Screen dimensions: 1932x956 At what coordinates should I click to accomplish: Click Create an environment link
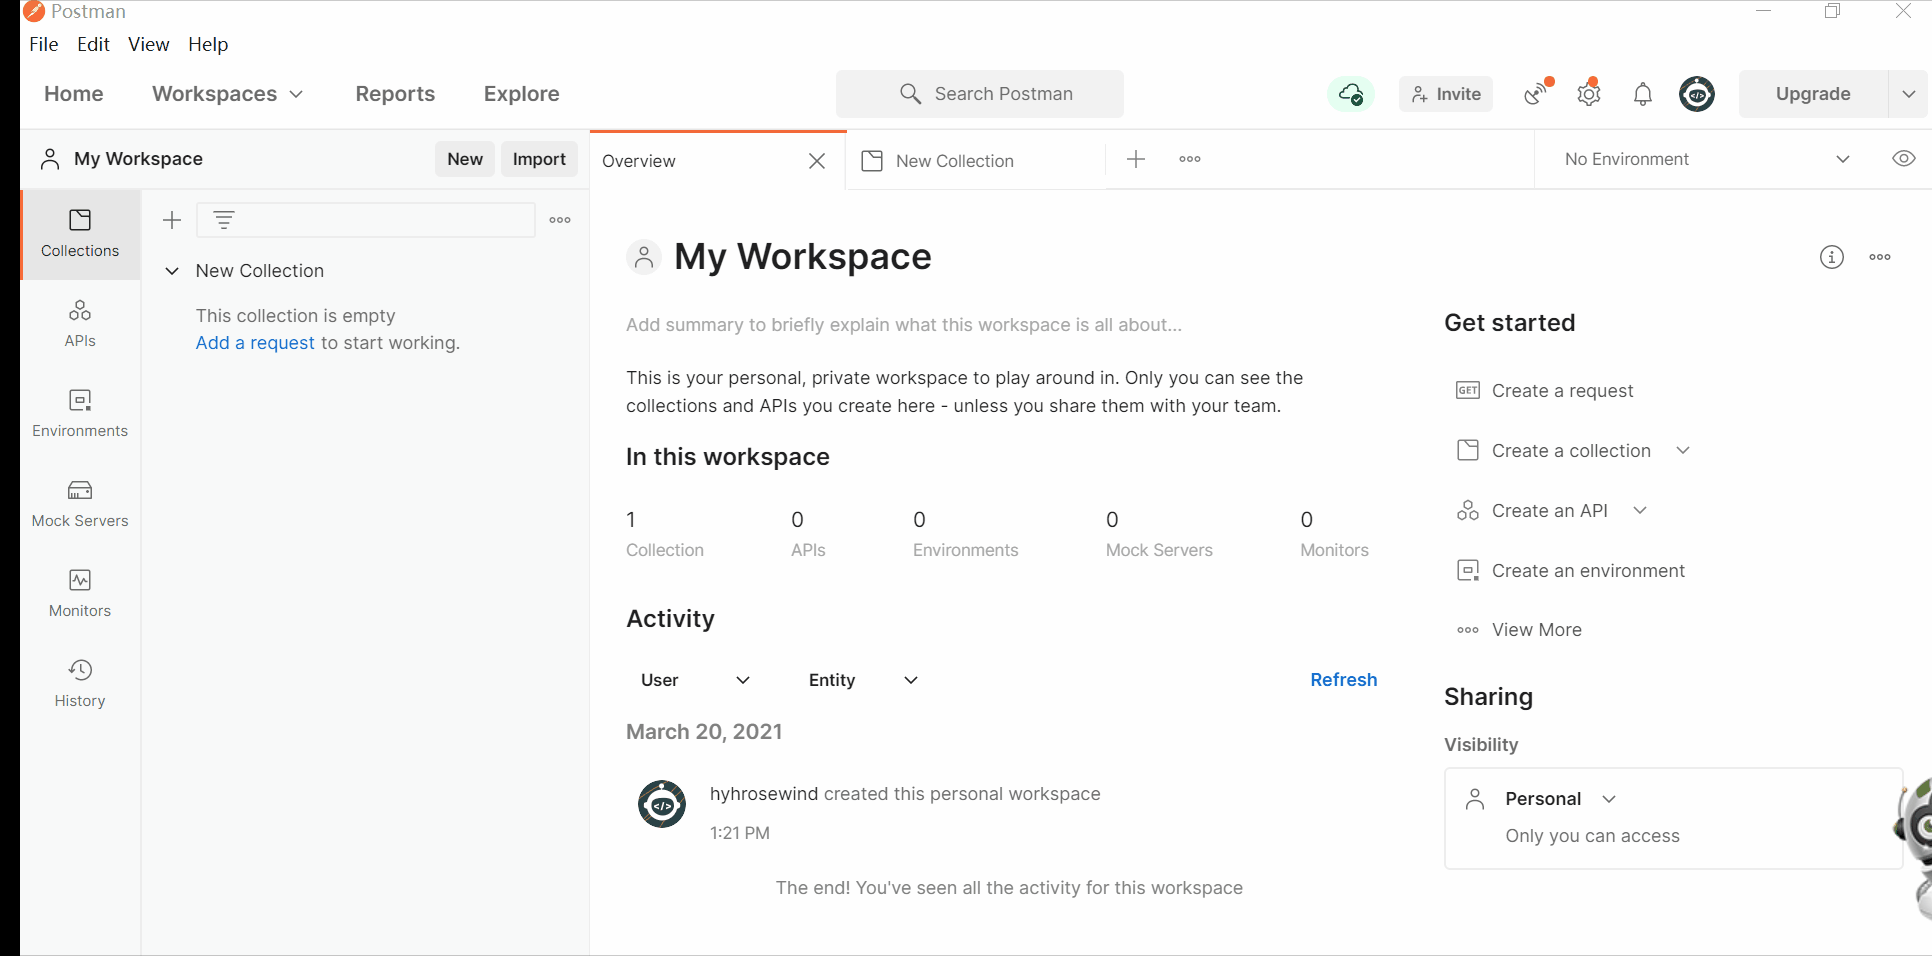[x=1588, y=571]
